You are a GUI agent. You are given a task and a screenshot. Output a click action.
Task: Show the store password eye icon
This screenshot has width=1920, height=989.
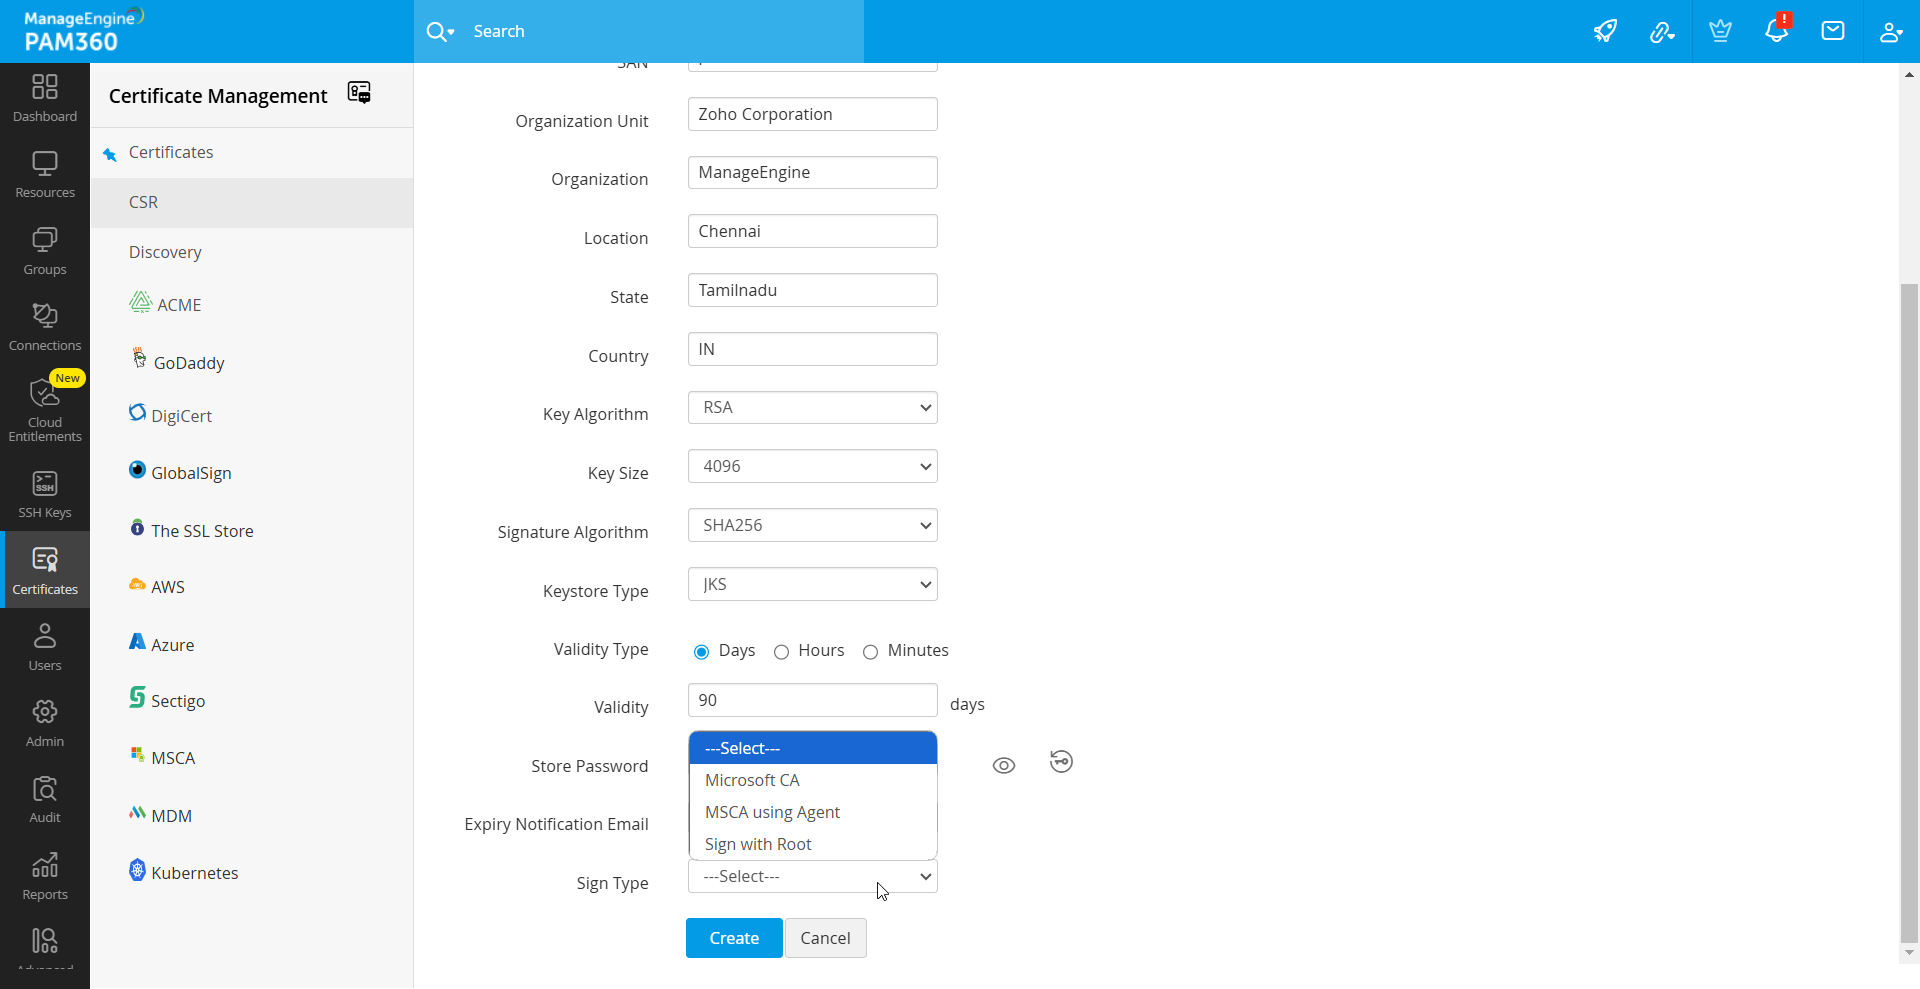[x=1004, y=766]
